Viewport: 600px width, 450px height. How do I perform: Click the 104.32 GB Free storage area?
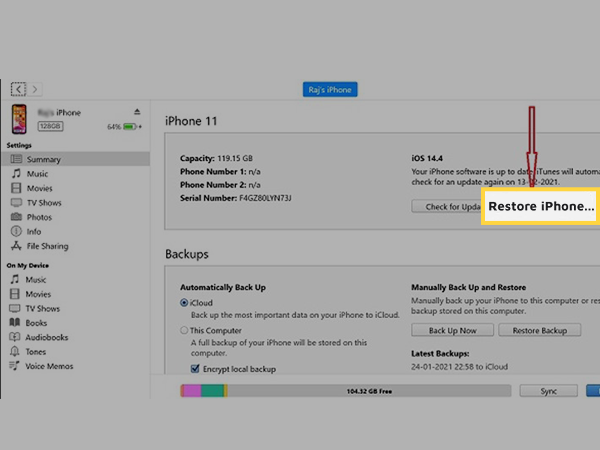pos(369,391)
